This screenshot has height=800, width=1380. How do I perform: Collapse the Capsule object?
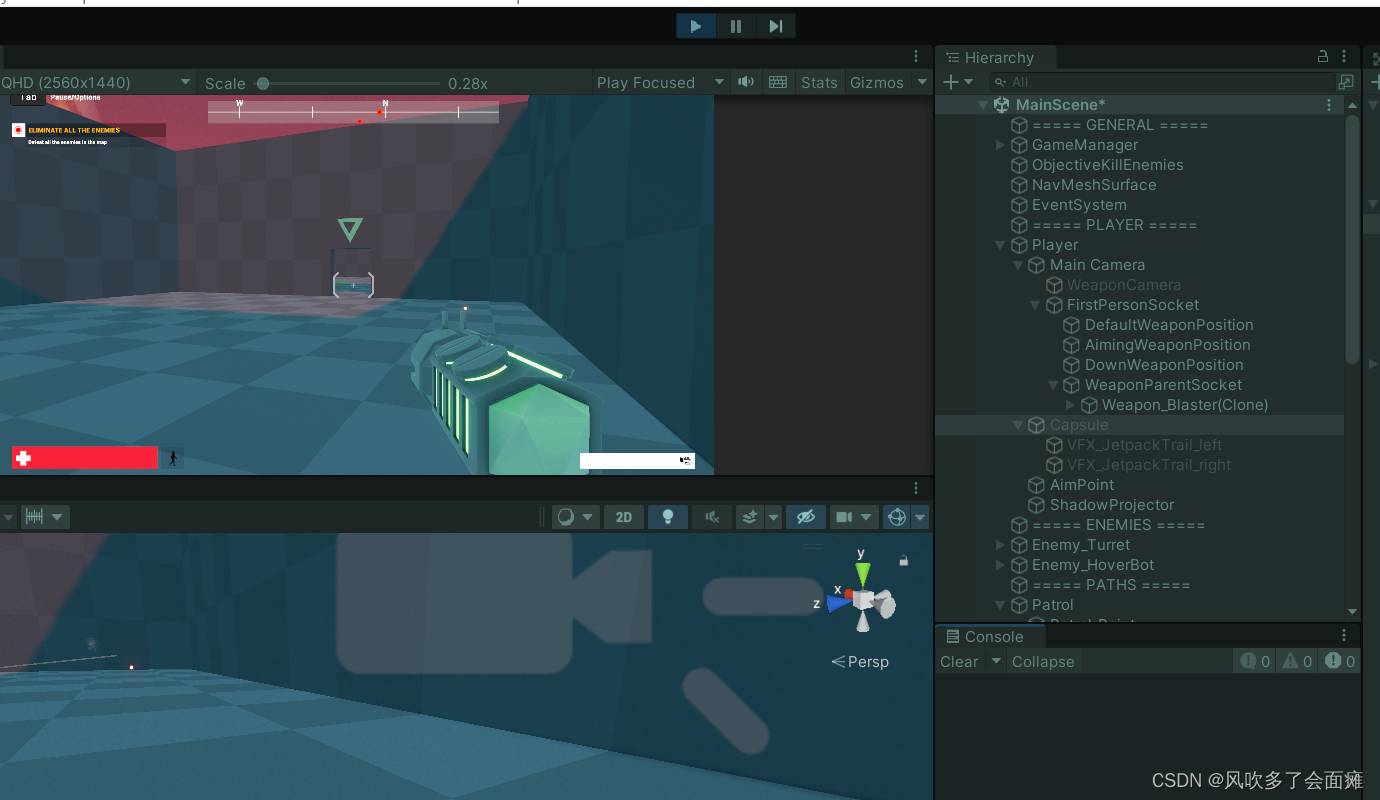[x=1018, y=425]
